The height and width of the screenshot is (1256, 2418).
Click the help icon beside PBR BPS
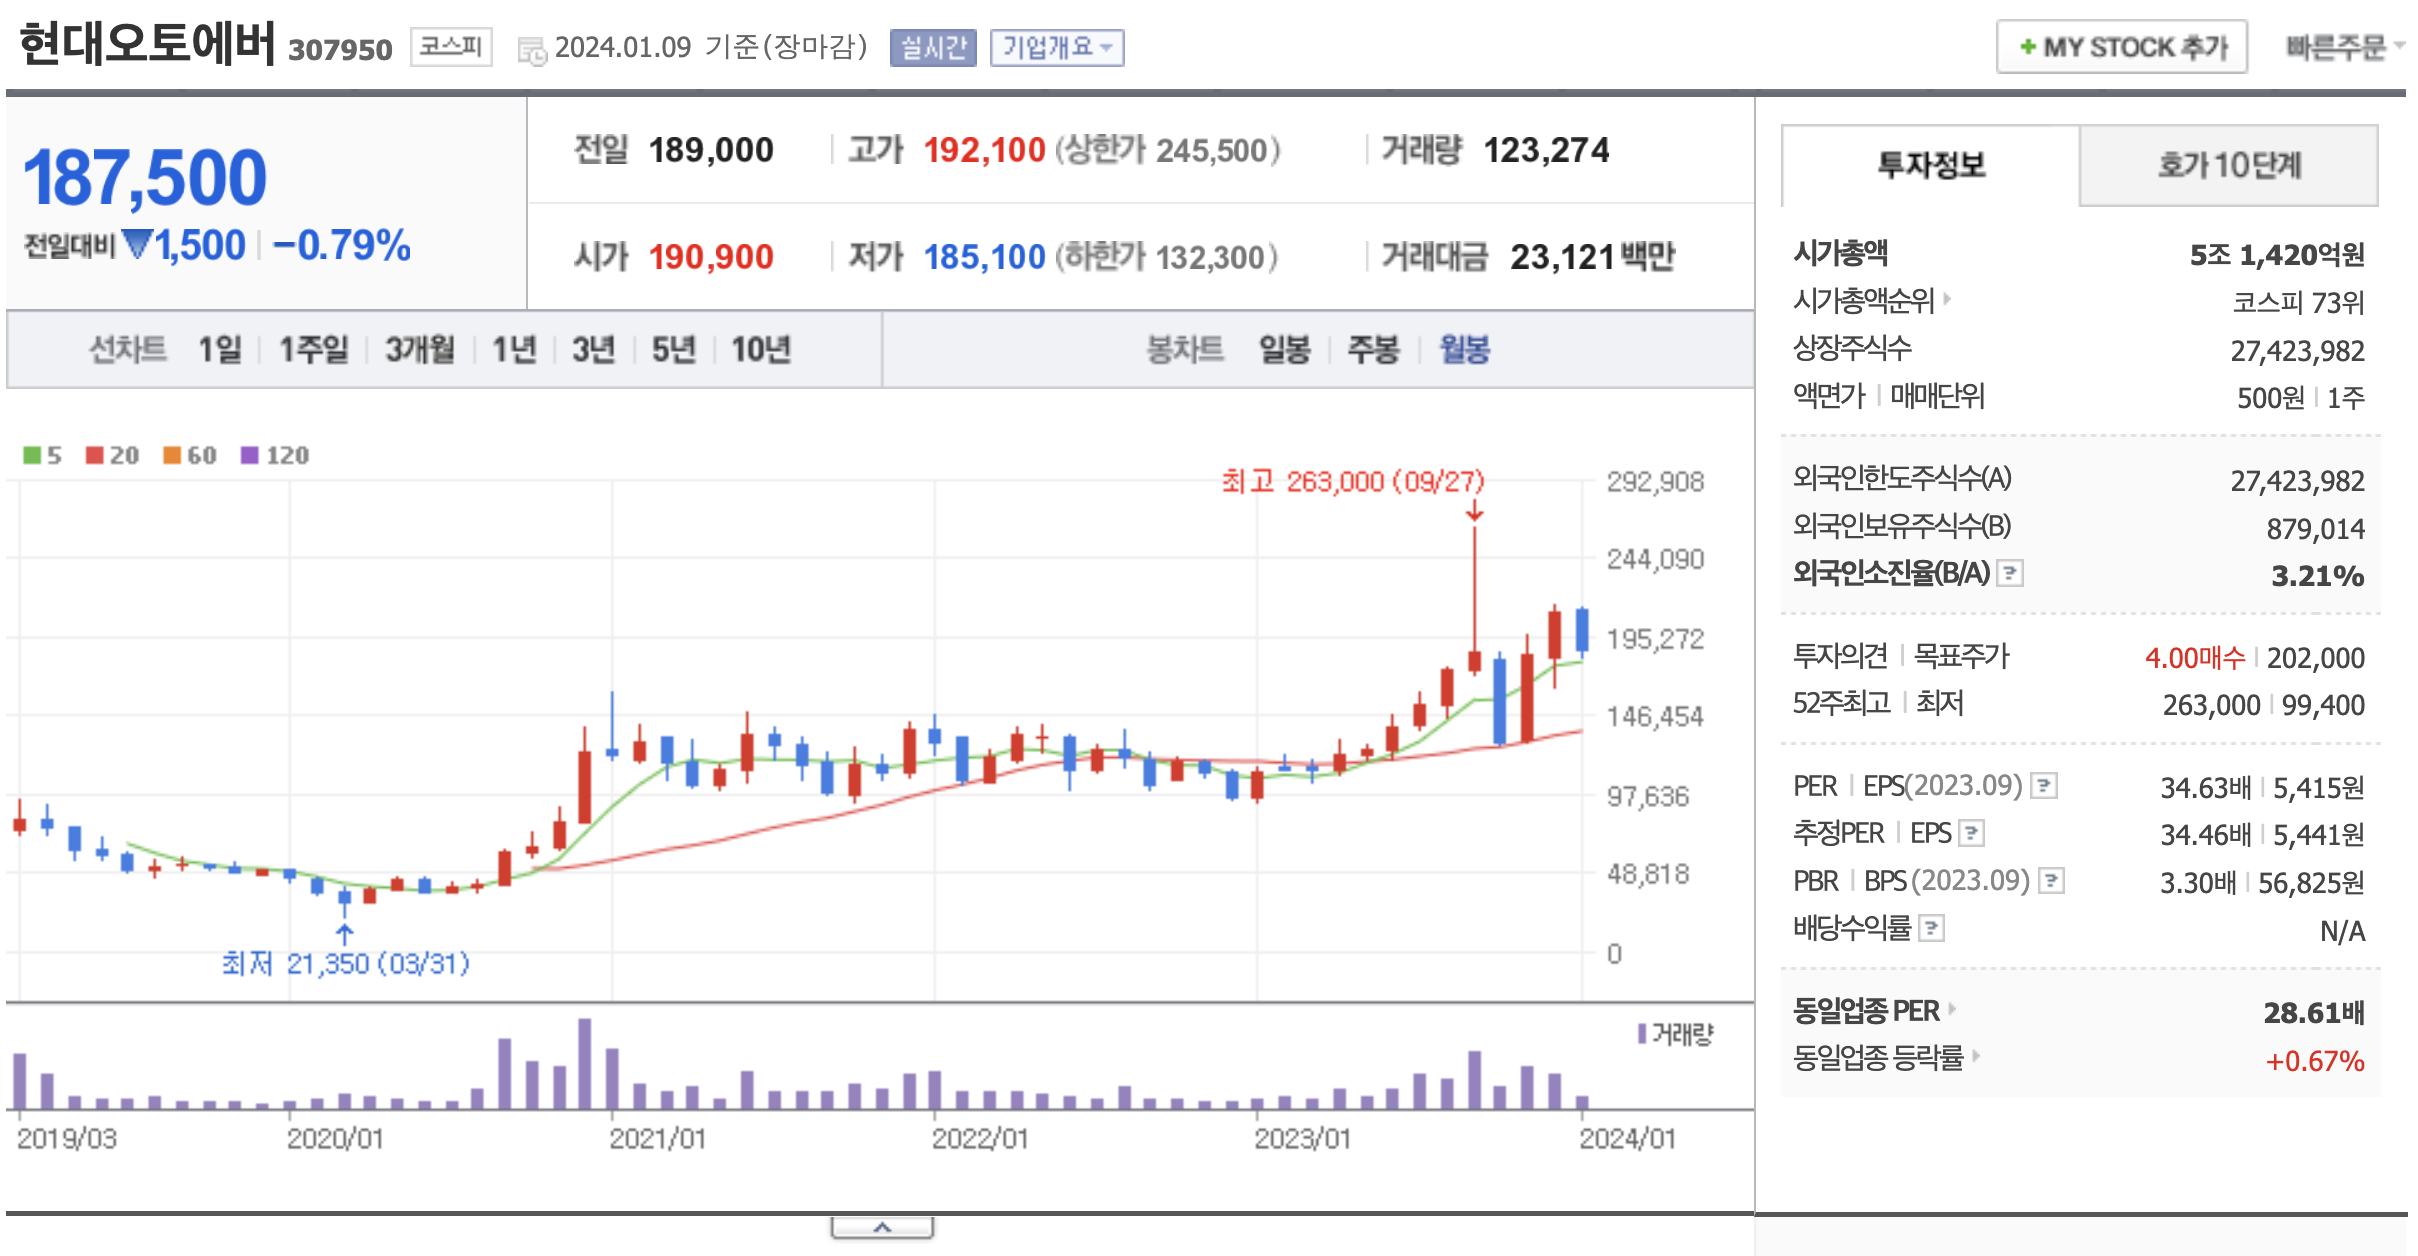pos(2051,880)
